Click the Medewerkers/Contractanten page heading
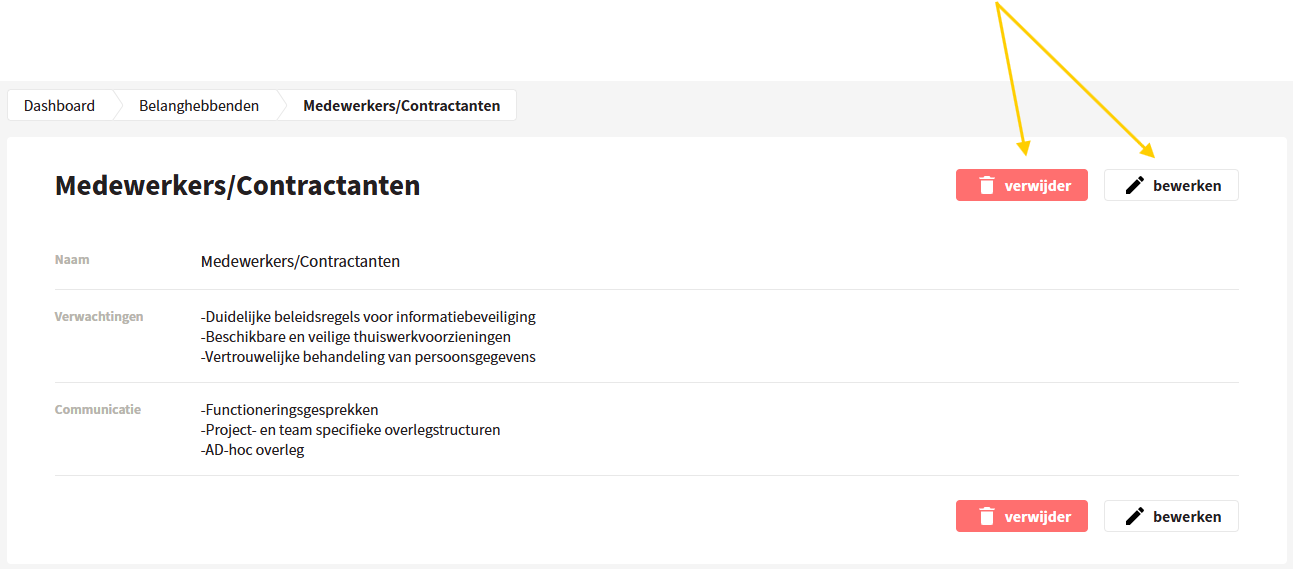The image size is (1293, 569). 237,185
